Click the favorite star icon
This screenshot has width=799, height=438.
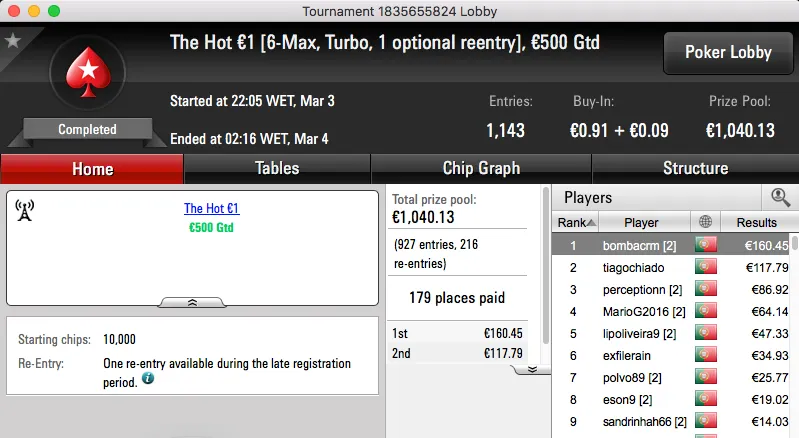coord(13,41)
